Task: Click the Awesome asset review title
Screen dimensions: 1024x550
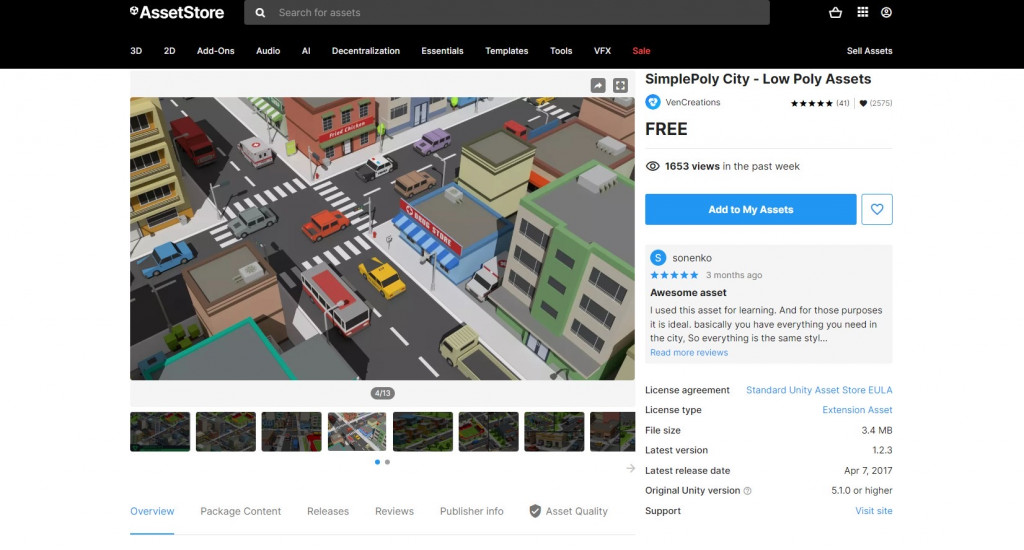Action: [x=688, y=293]
